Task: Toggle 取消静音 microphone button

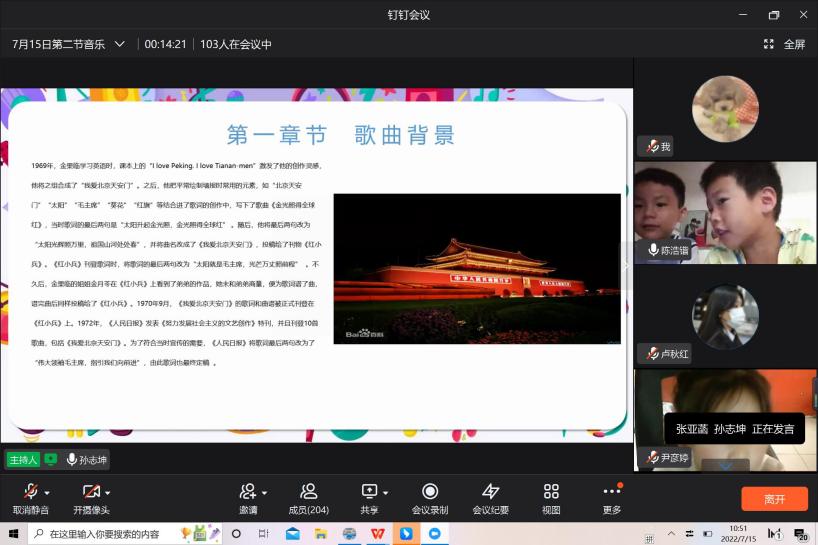Action: [30, 492]
